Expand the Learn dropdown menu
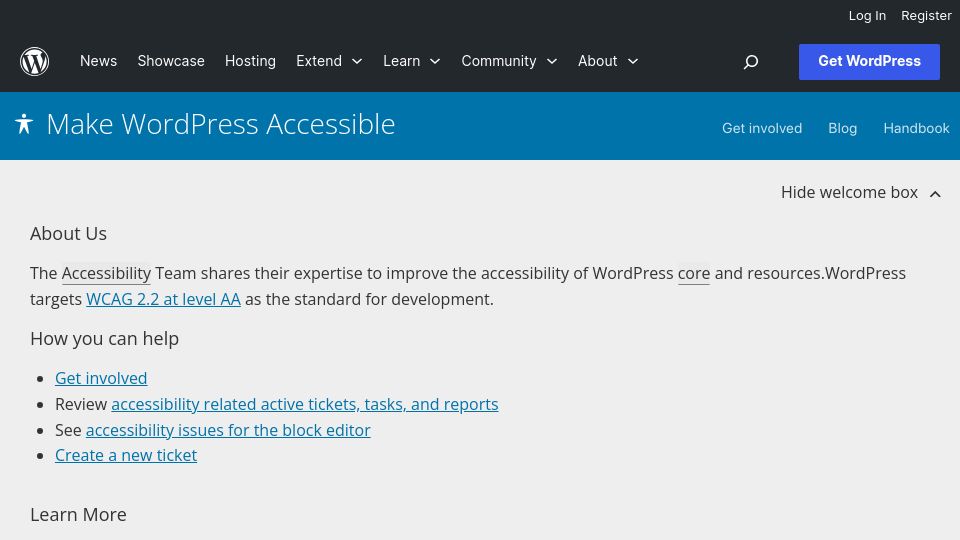This screenshot has width=960, height=540. click(412, 61)
